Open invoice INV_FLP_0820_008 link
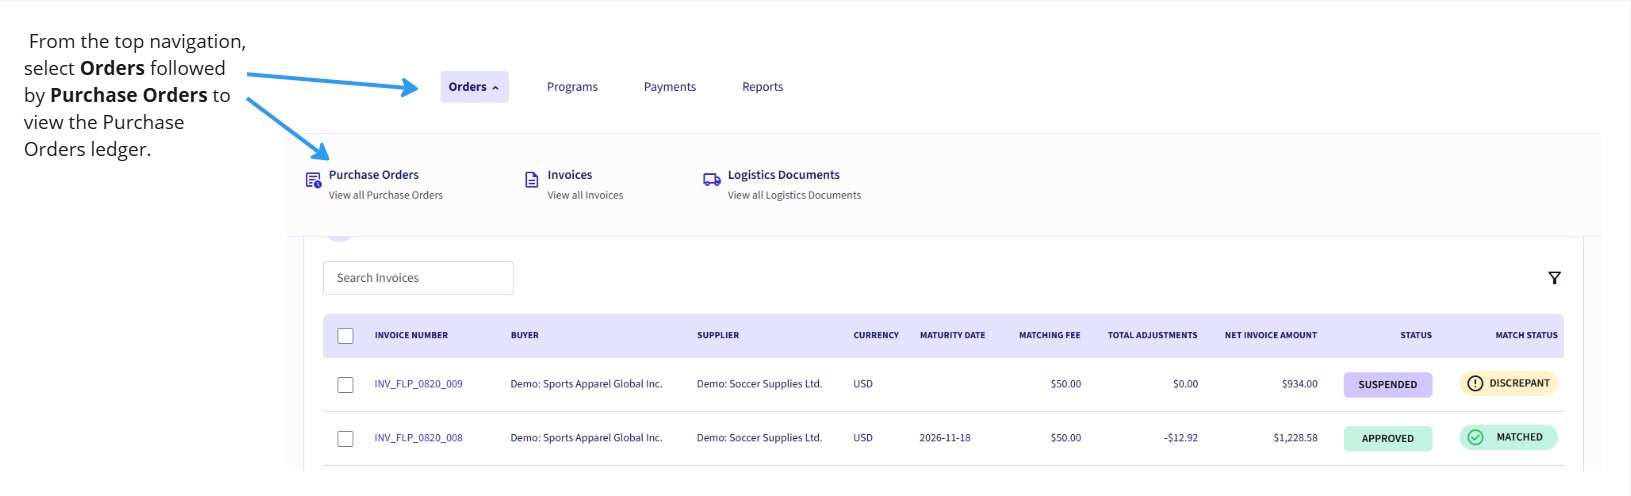 (419, 438)
